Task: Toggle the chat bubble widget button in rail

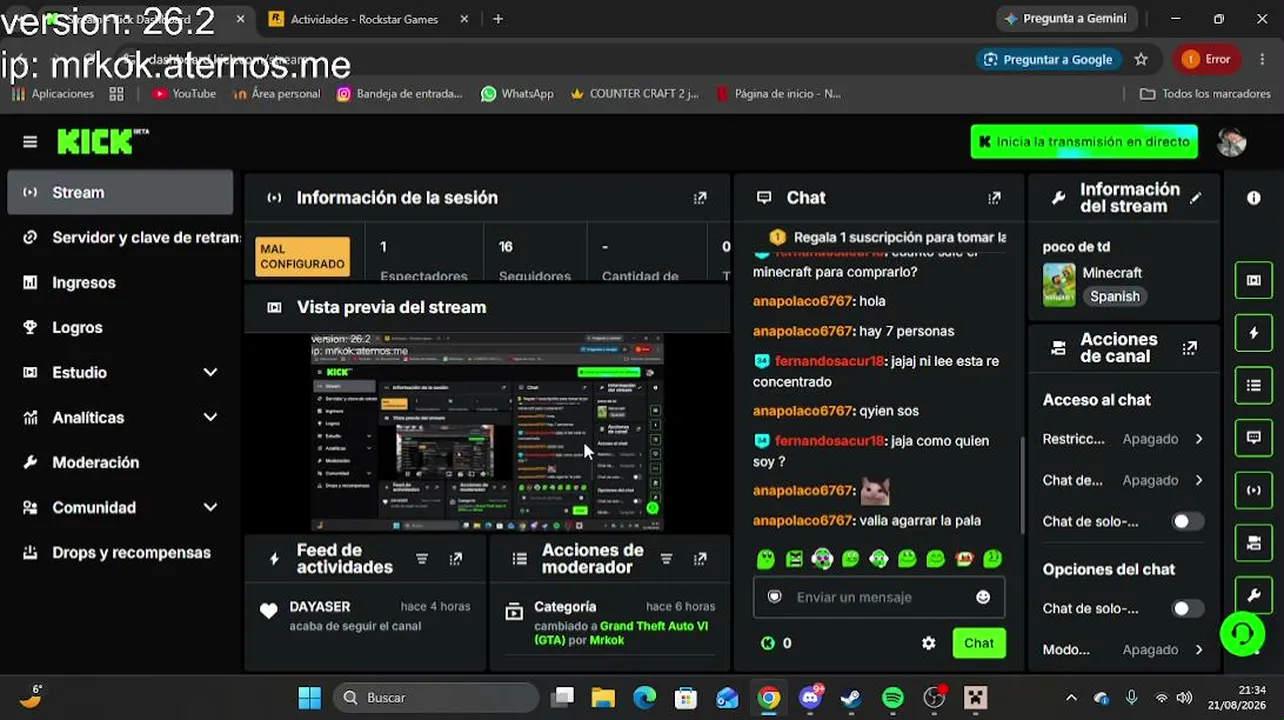Action: (1253, 437)
